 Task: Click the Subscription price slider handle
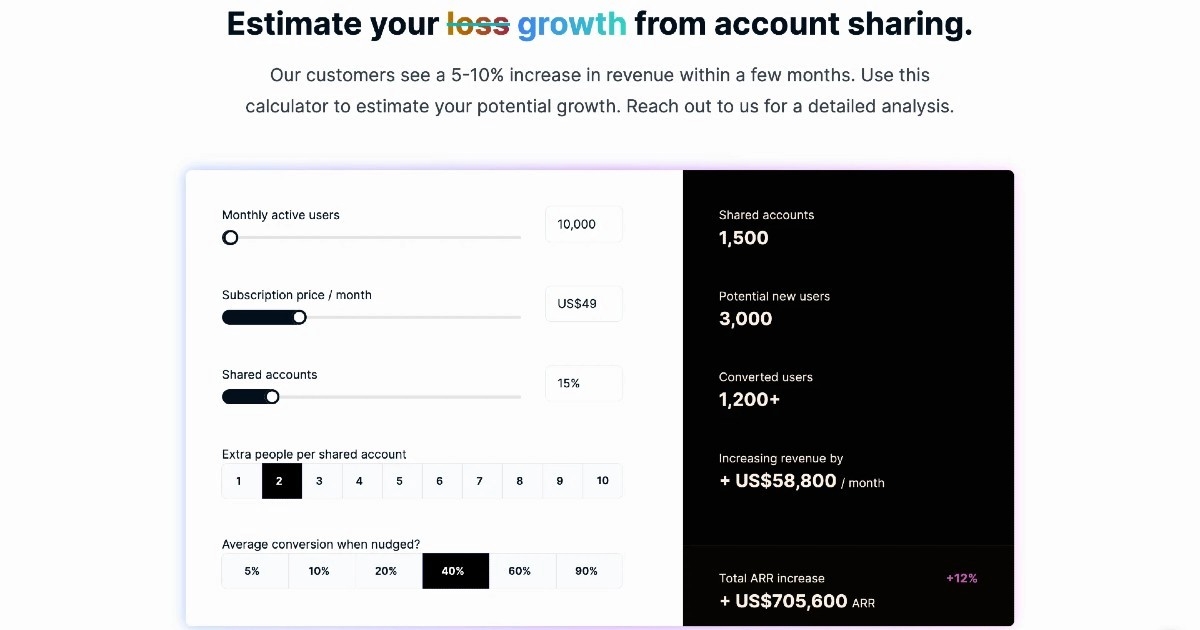[299, 317]
